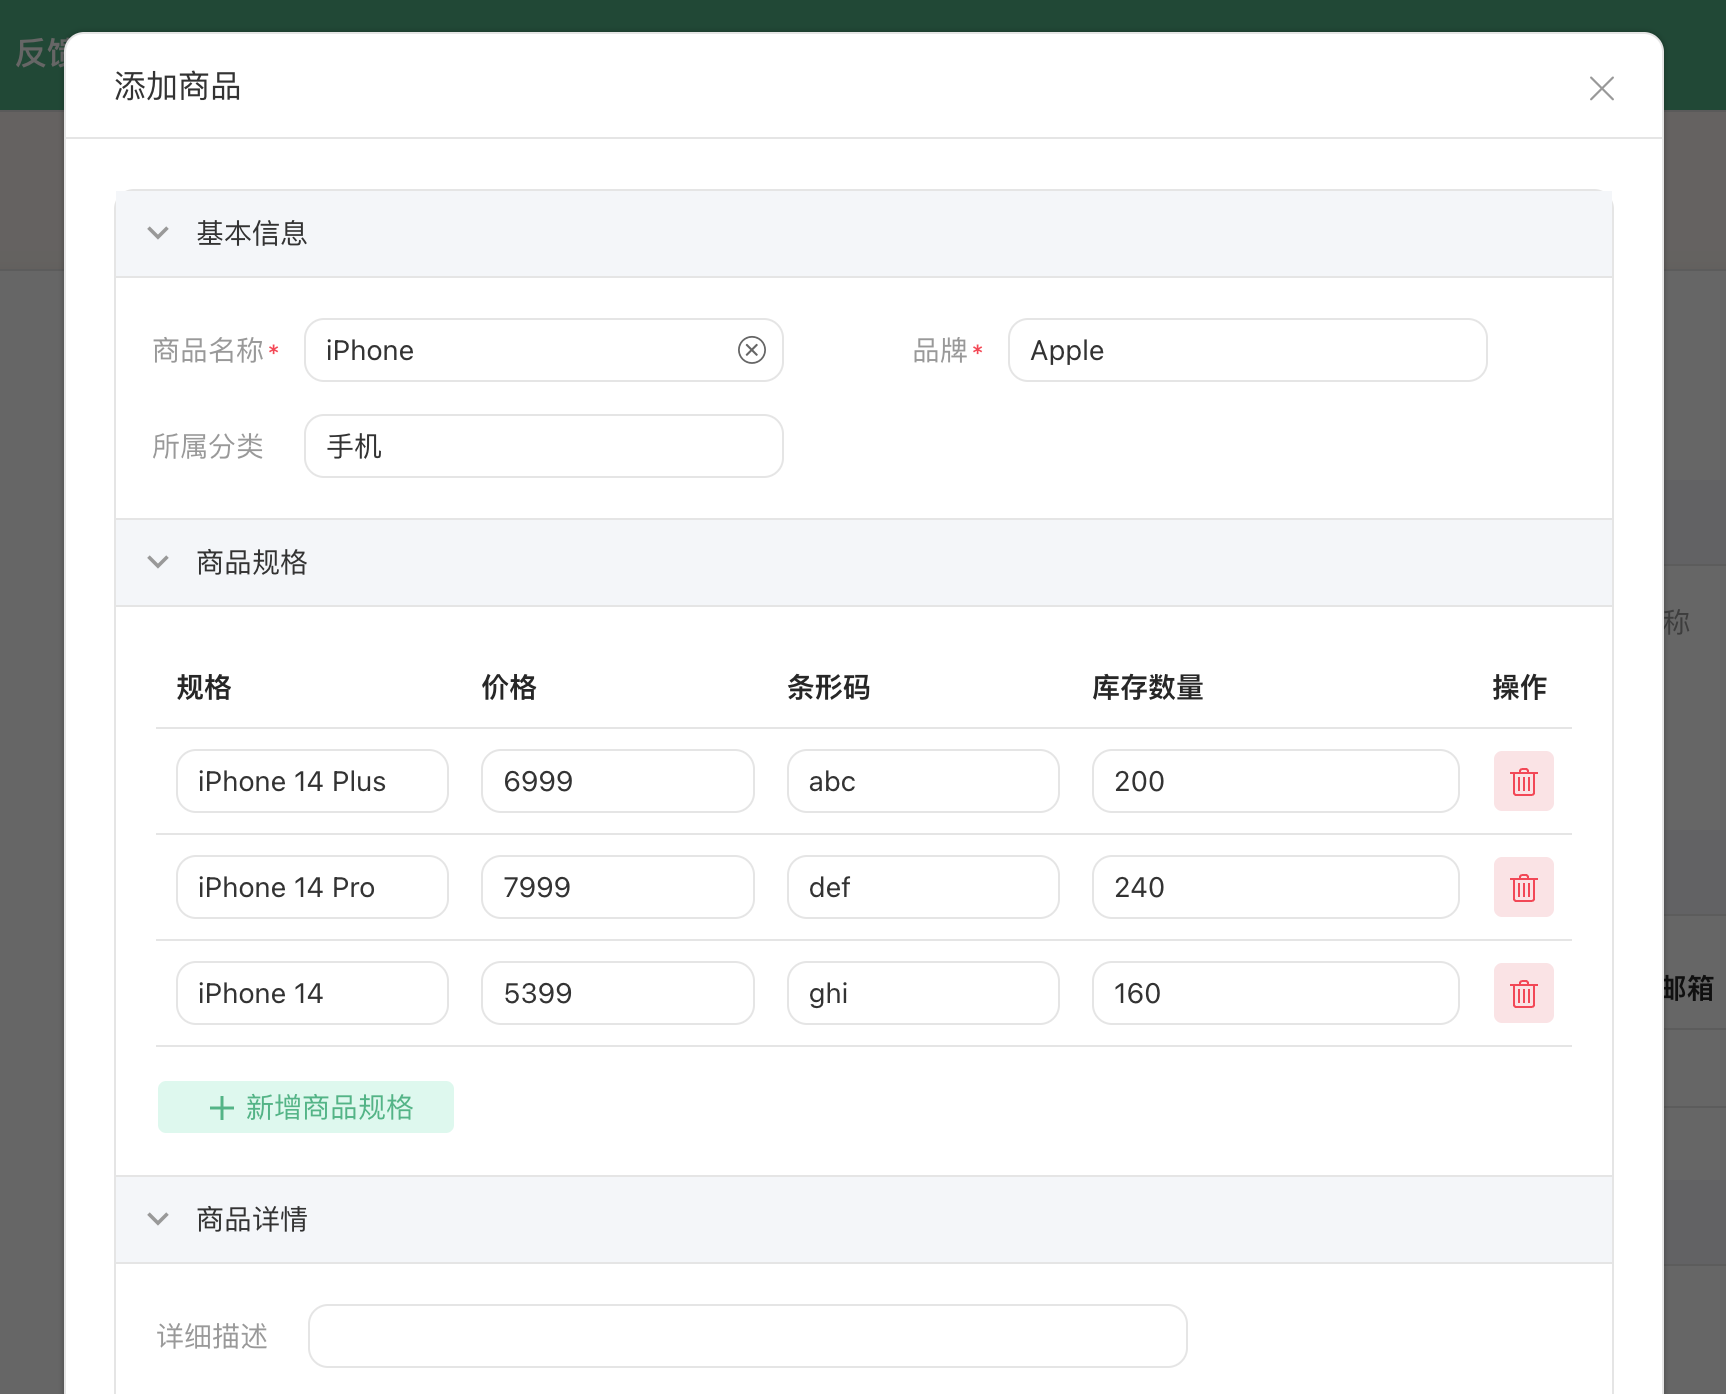
Task: Clear the 商品名称 field with the X icon
Action: [x=752, y=350]
